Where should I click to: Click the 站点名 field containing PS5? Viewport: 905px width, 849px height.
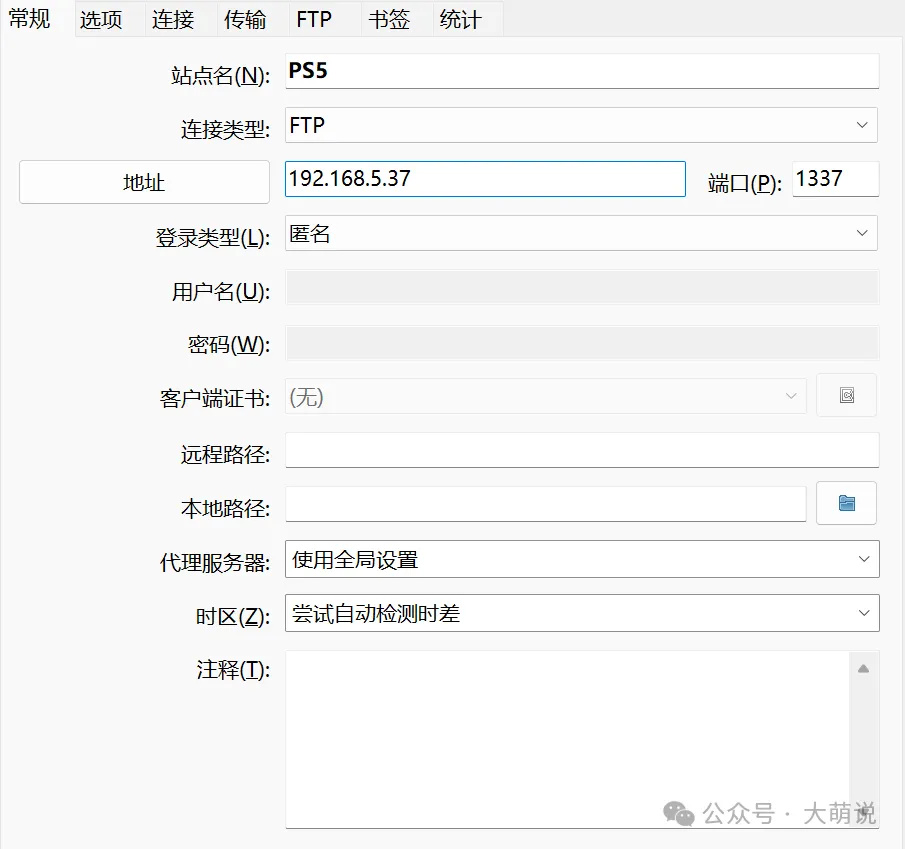[581, 71]
